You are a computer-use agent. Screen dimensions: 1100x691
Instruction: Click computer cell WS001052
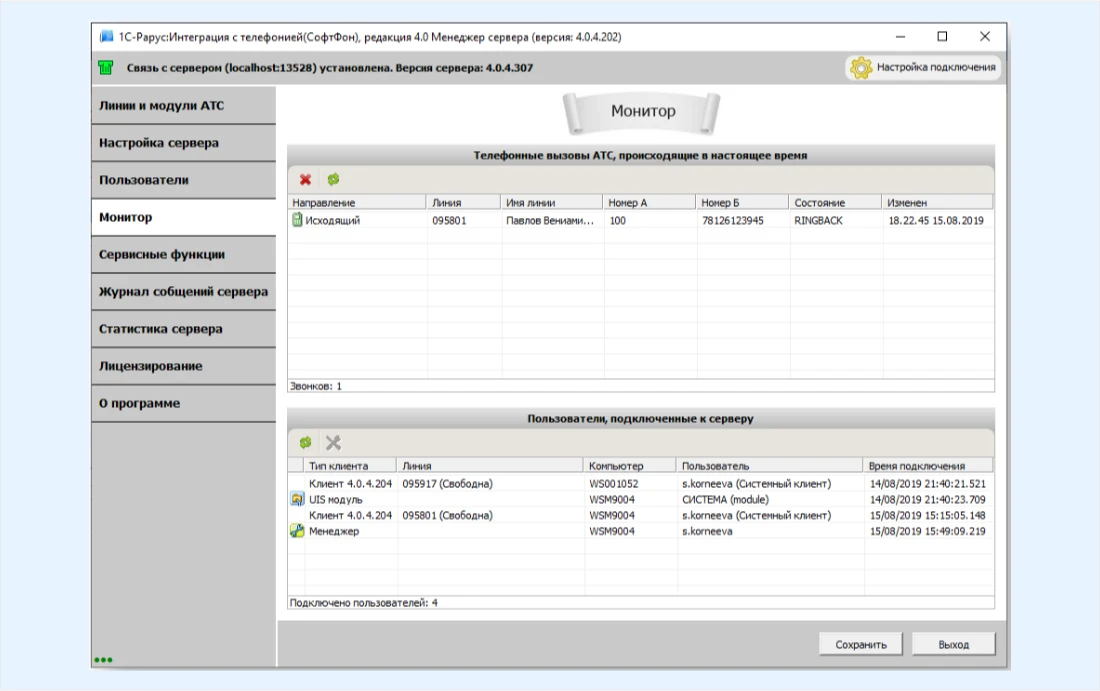tap(614, 483)
